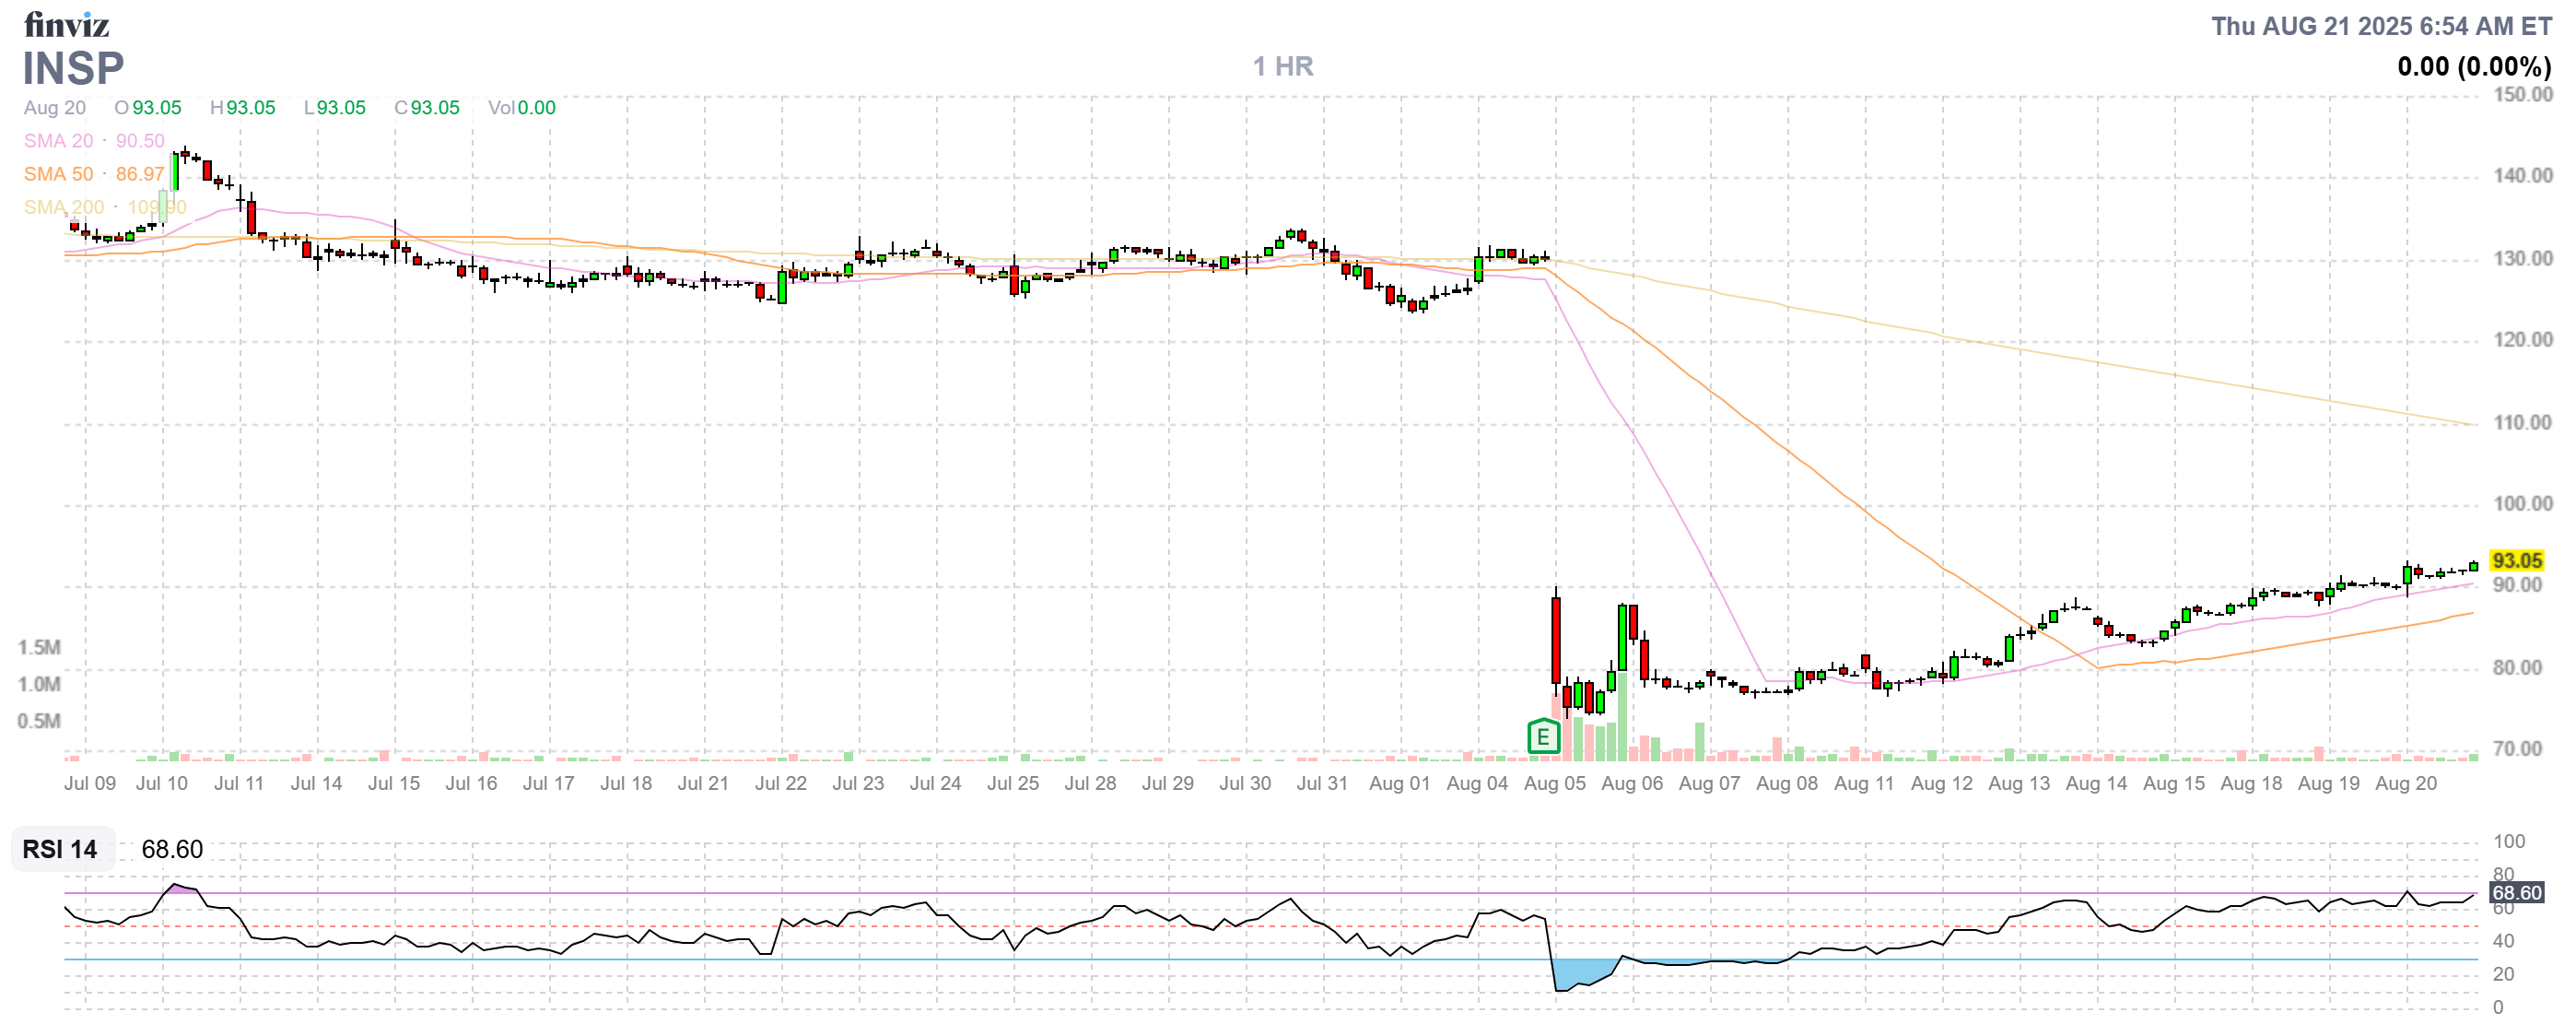Click the INSP ticker symbol title
This screenshot has height=1036, width=2576.
point(73,69)
